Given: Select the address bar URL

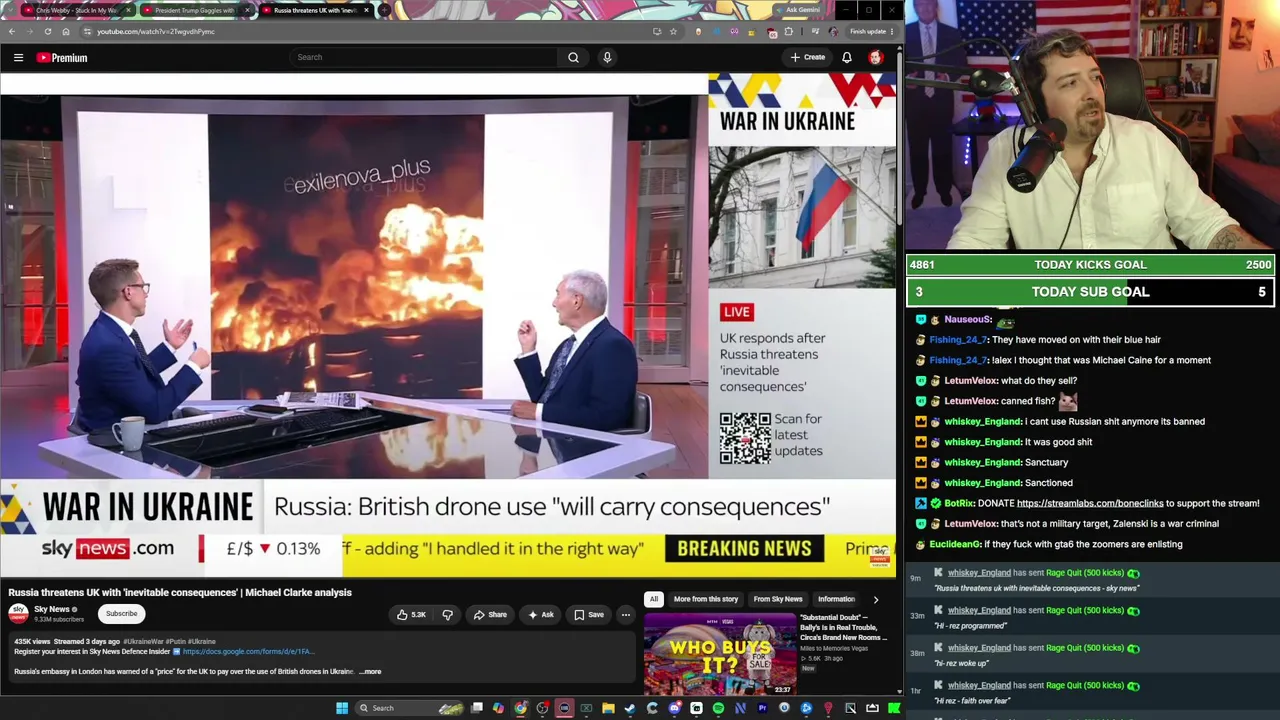Looking at the screenshot, I should point(156,32).
